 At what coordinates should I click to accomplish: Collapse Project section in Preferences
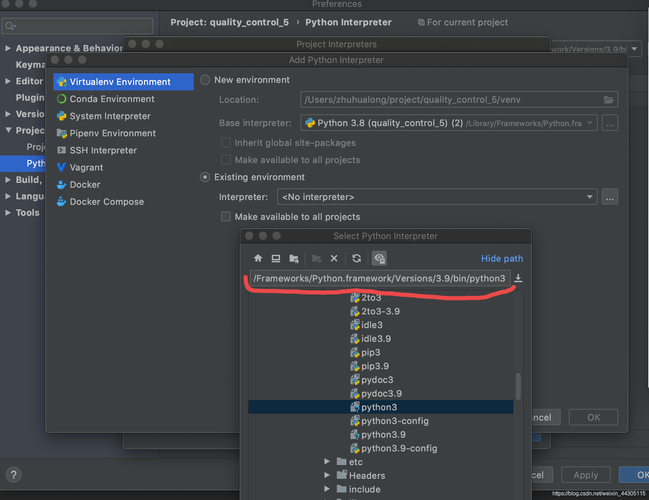tap(7, 130)
